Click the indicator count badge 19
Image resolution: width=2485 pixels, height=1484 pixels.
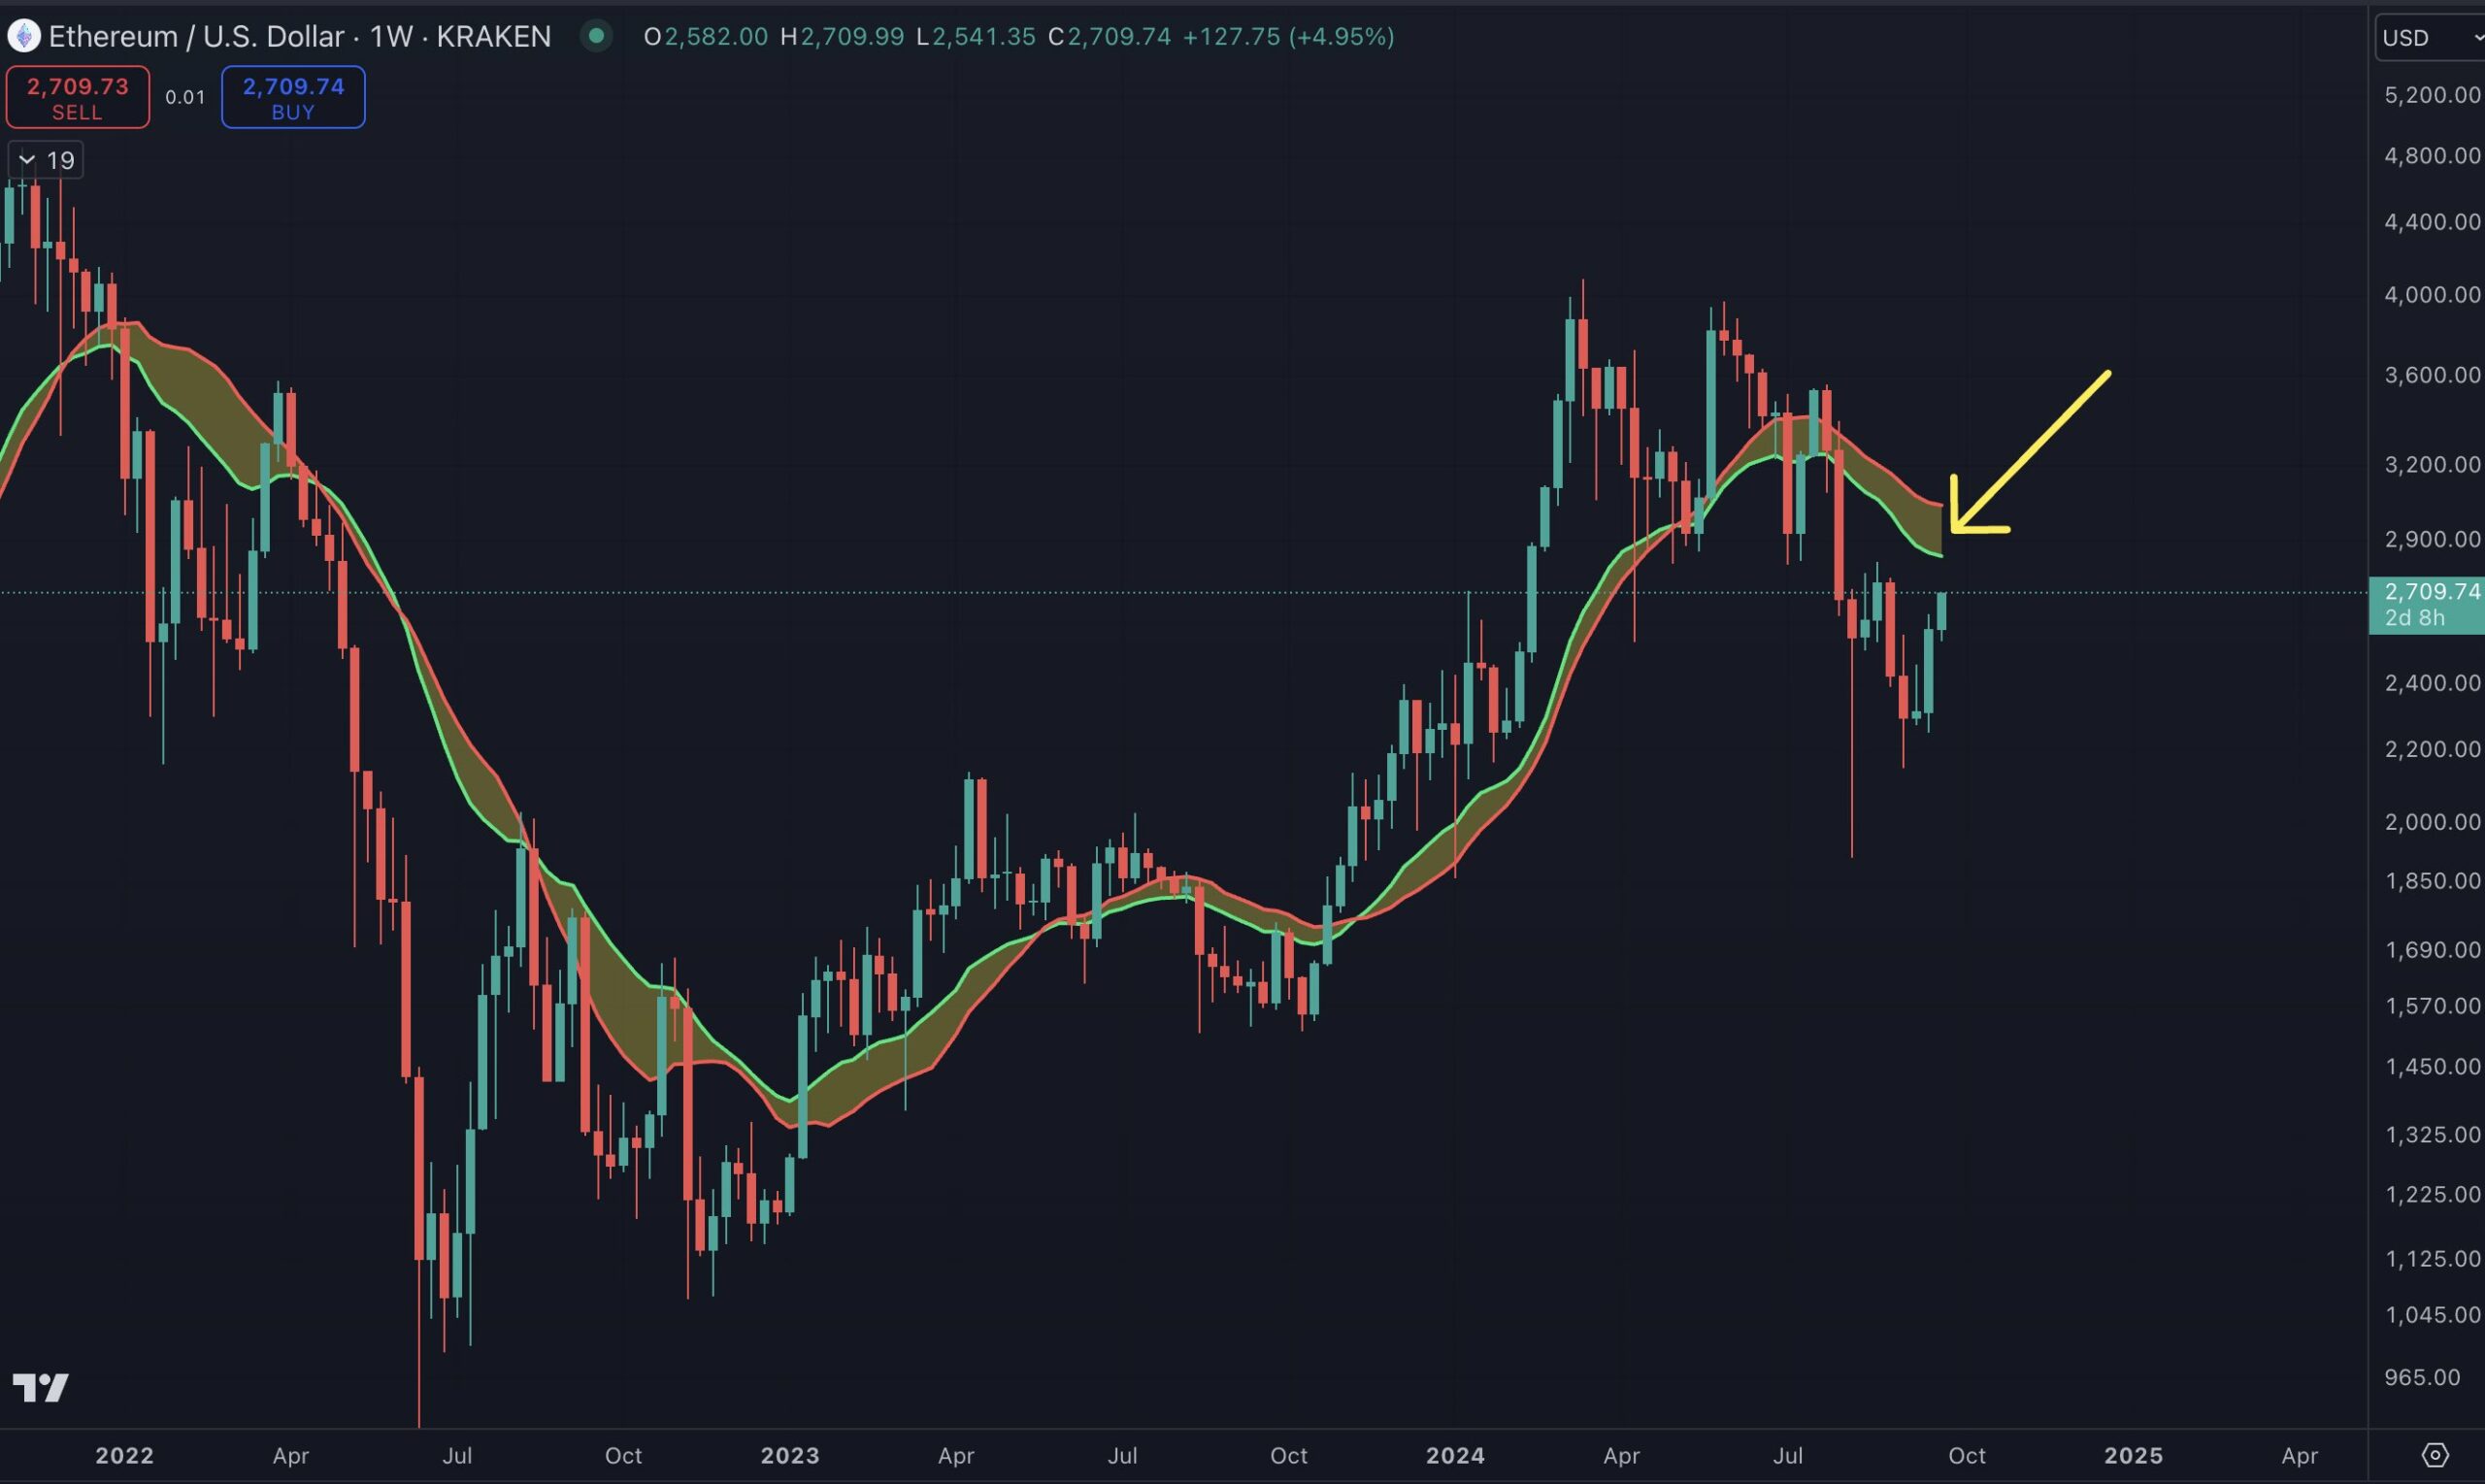[46, 159]
